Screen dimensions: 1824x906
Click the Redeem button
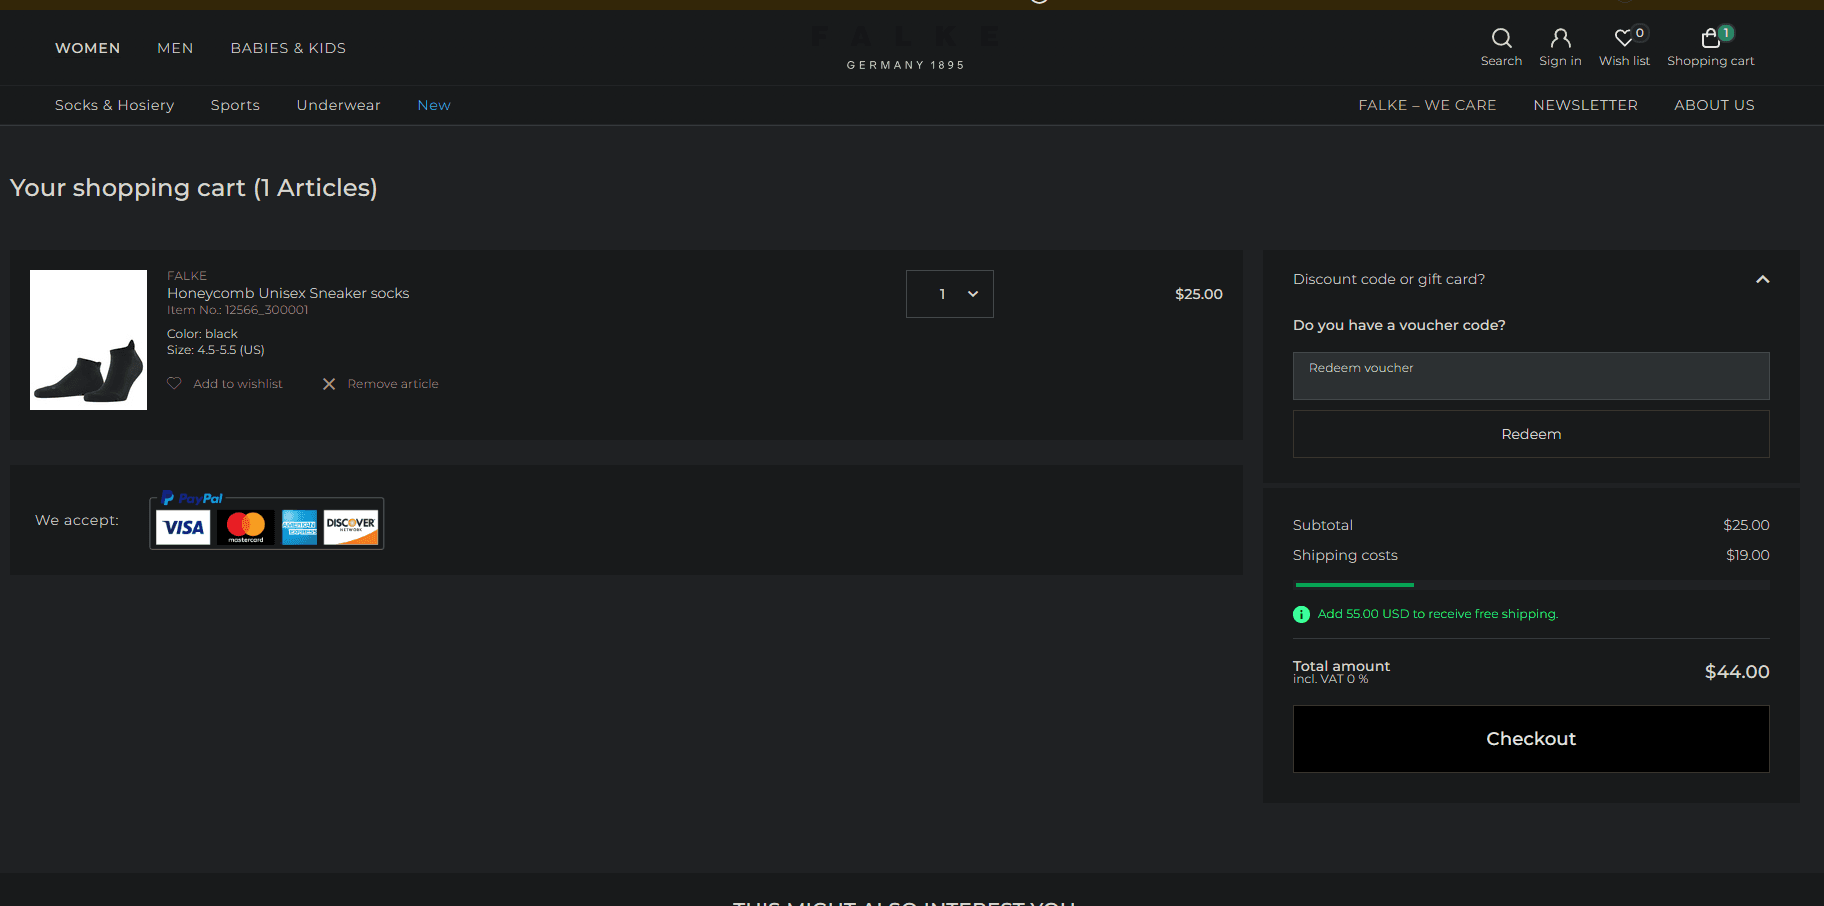click(x=1531, y=434)
